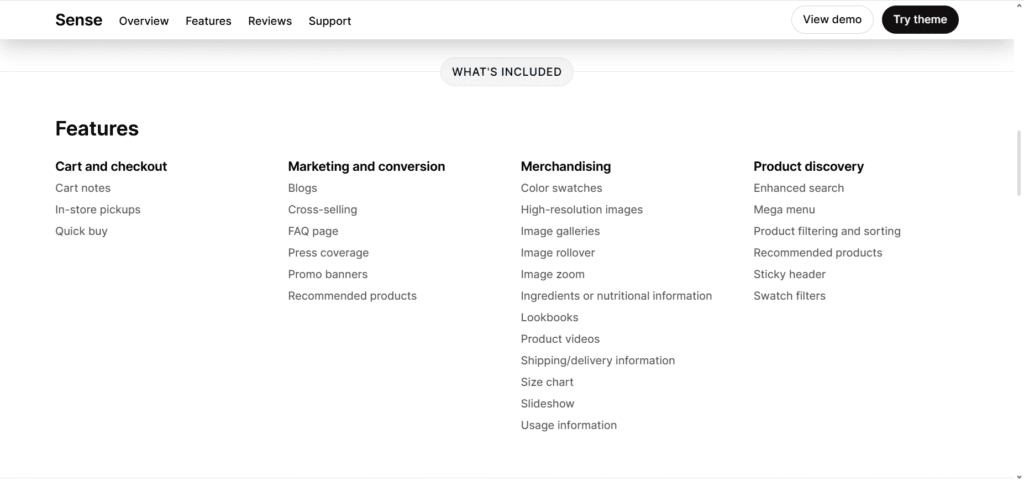Click the What's Included pill label
Screen dimensions: 1024x481
point(507,72)
